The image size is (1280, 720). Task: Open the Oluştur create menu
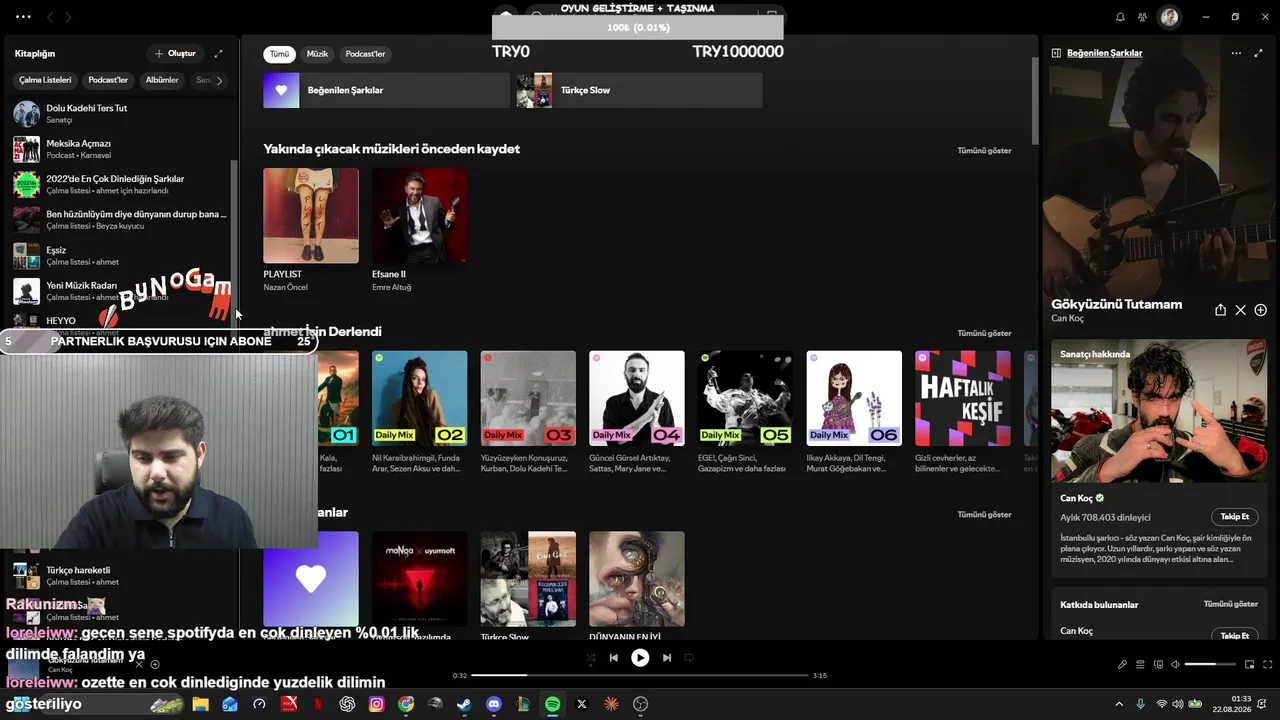[x=175, y=53]
